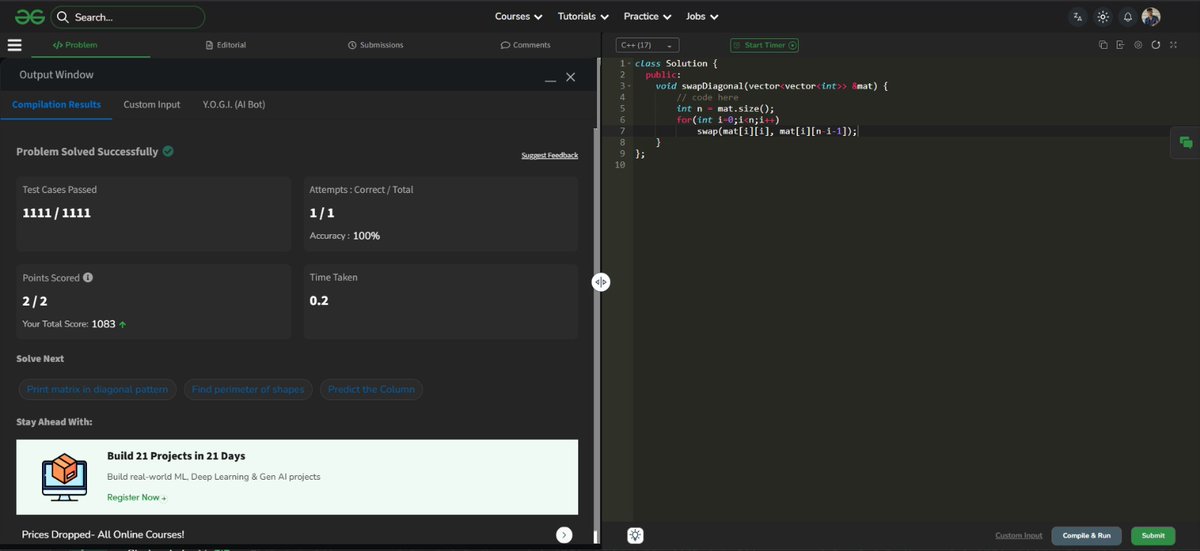Click 'Prices Dropped- All Online Courses!' text
Image resolution: width=1200 pixels, height=551 pixels.
103,535
